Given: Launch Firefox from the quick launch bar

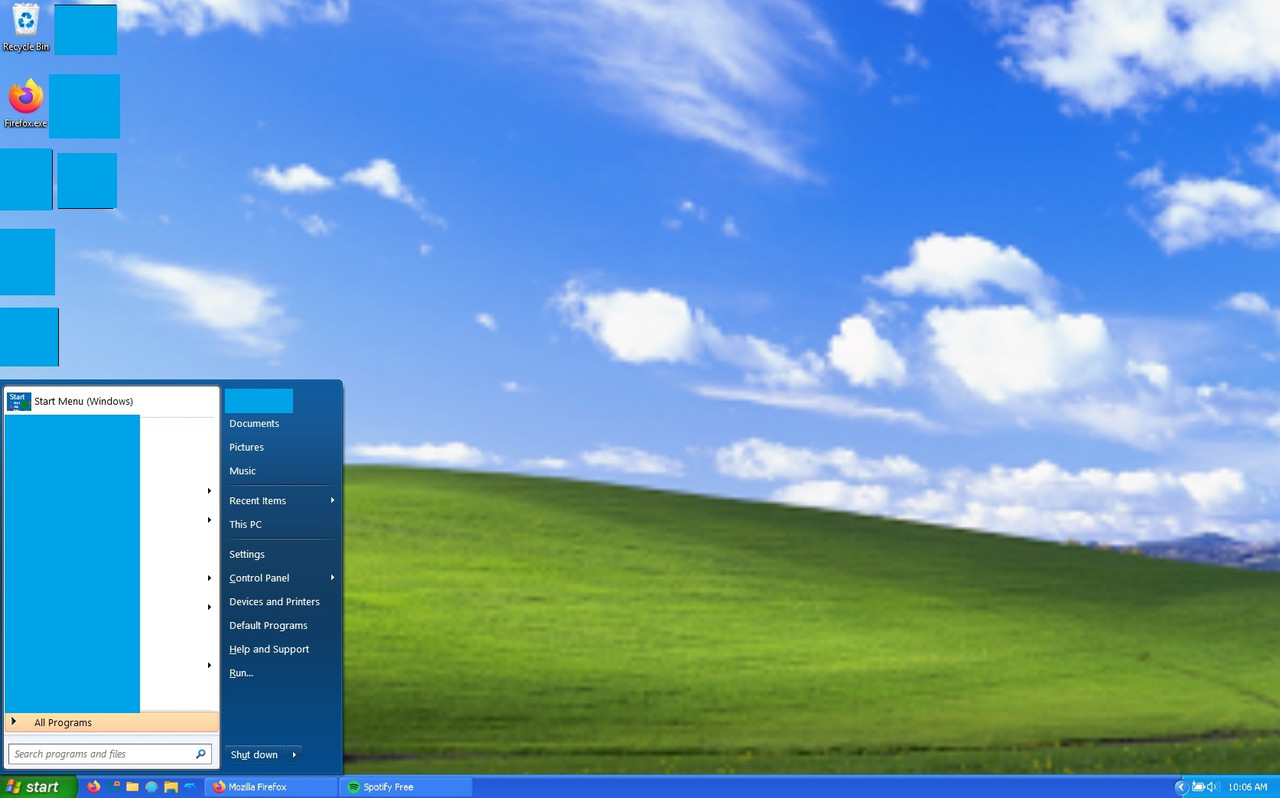Looking at the screenshot, I should pos(94,787).
